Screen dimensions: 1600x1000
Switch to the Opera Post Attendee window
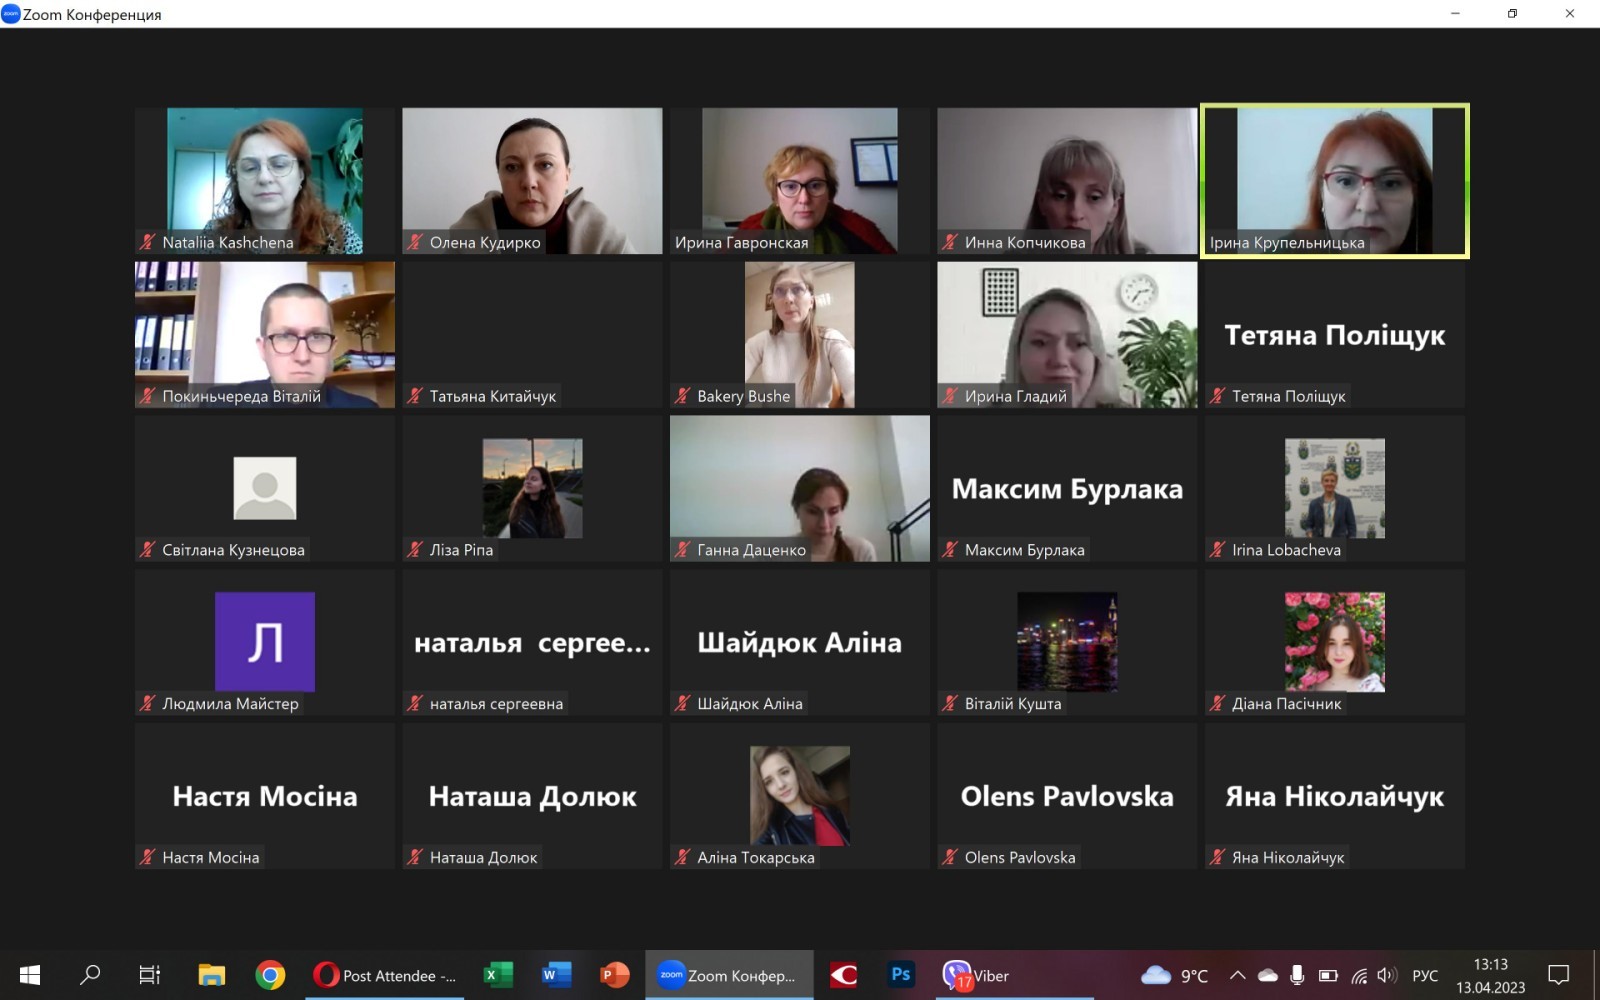(x=385, y=975)
